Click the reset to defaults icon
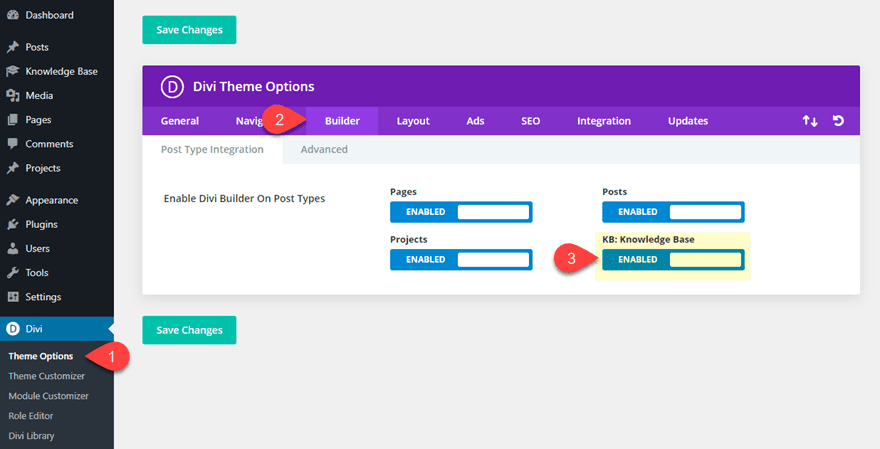880x449 pixels. point(838,121)
